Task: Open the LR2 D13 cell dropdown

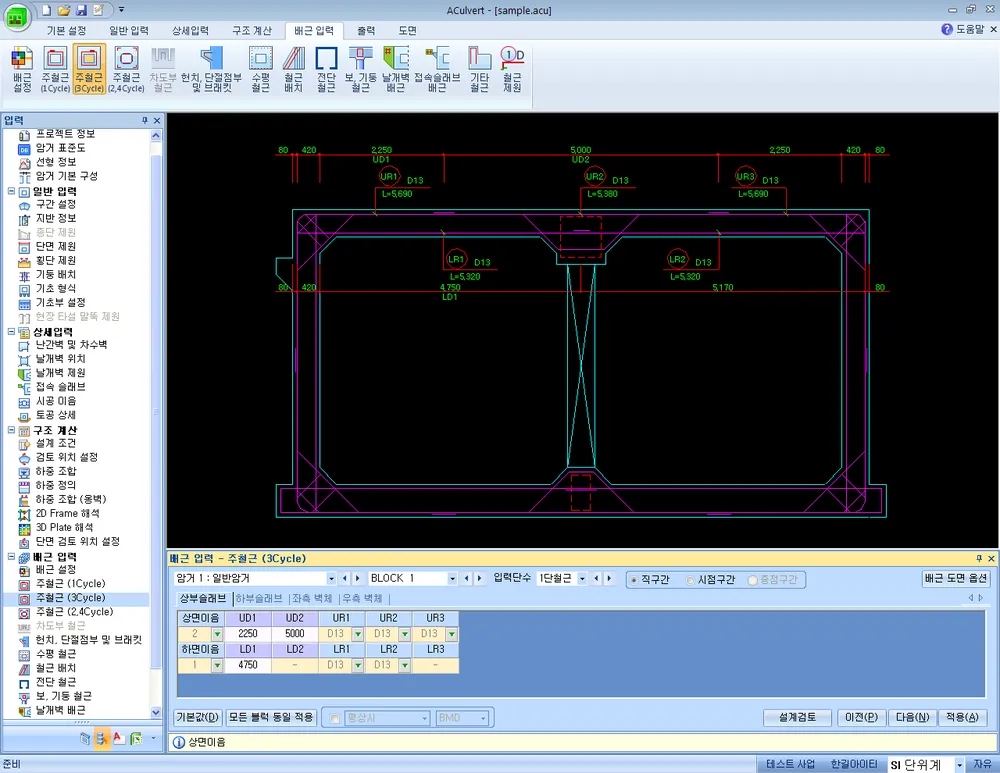Action: 404,665
